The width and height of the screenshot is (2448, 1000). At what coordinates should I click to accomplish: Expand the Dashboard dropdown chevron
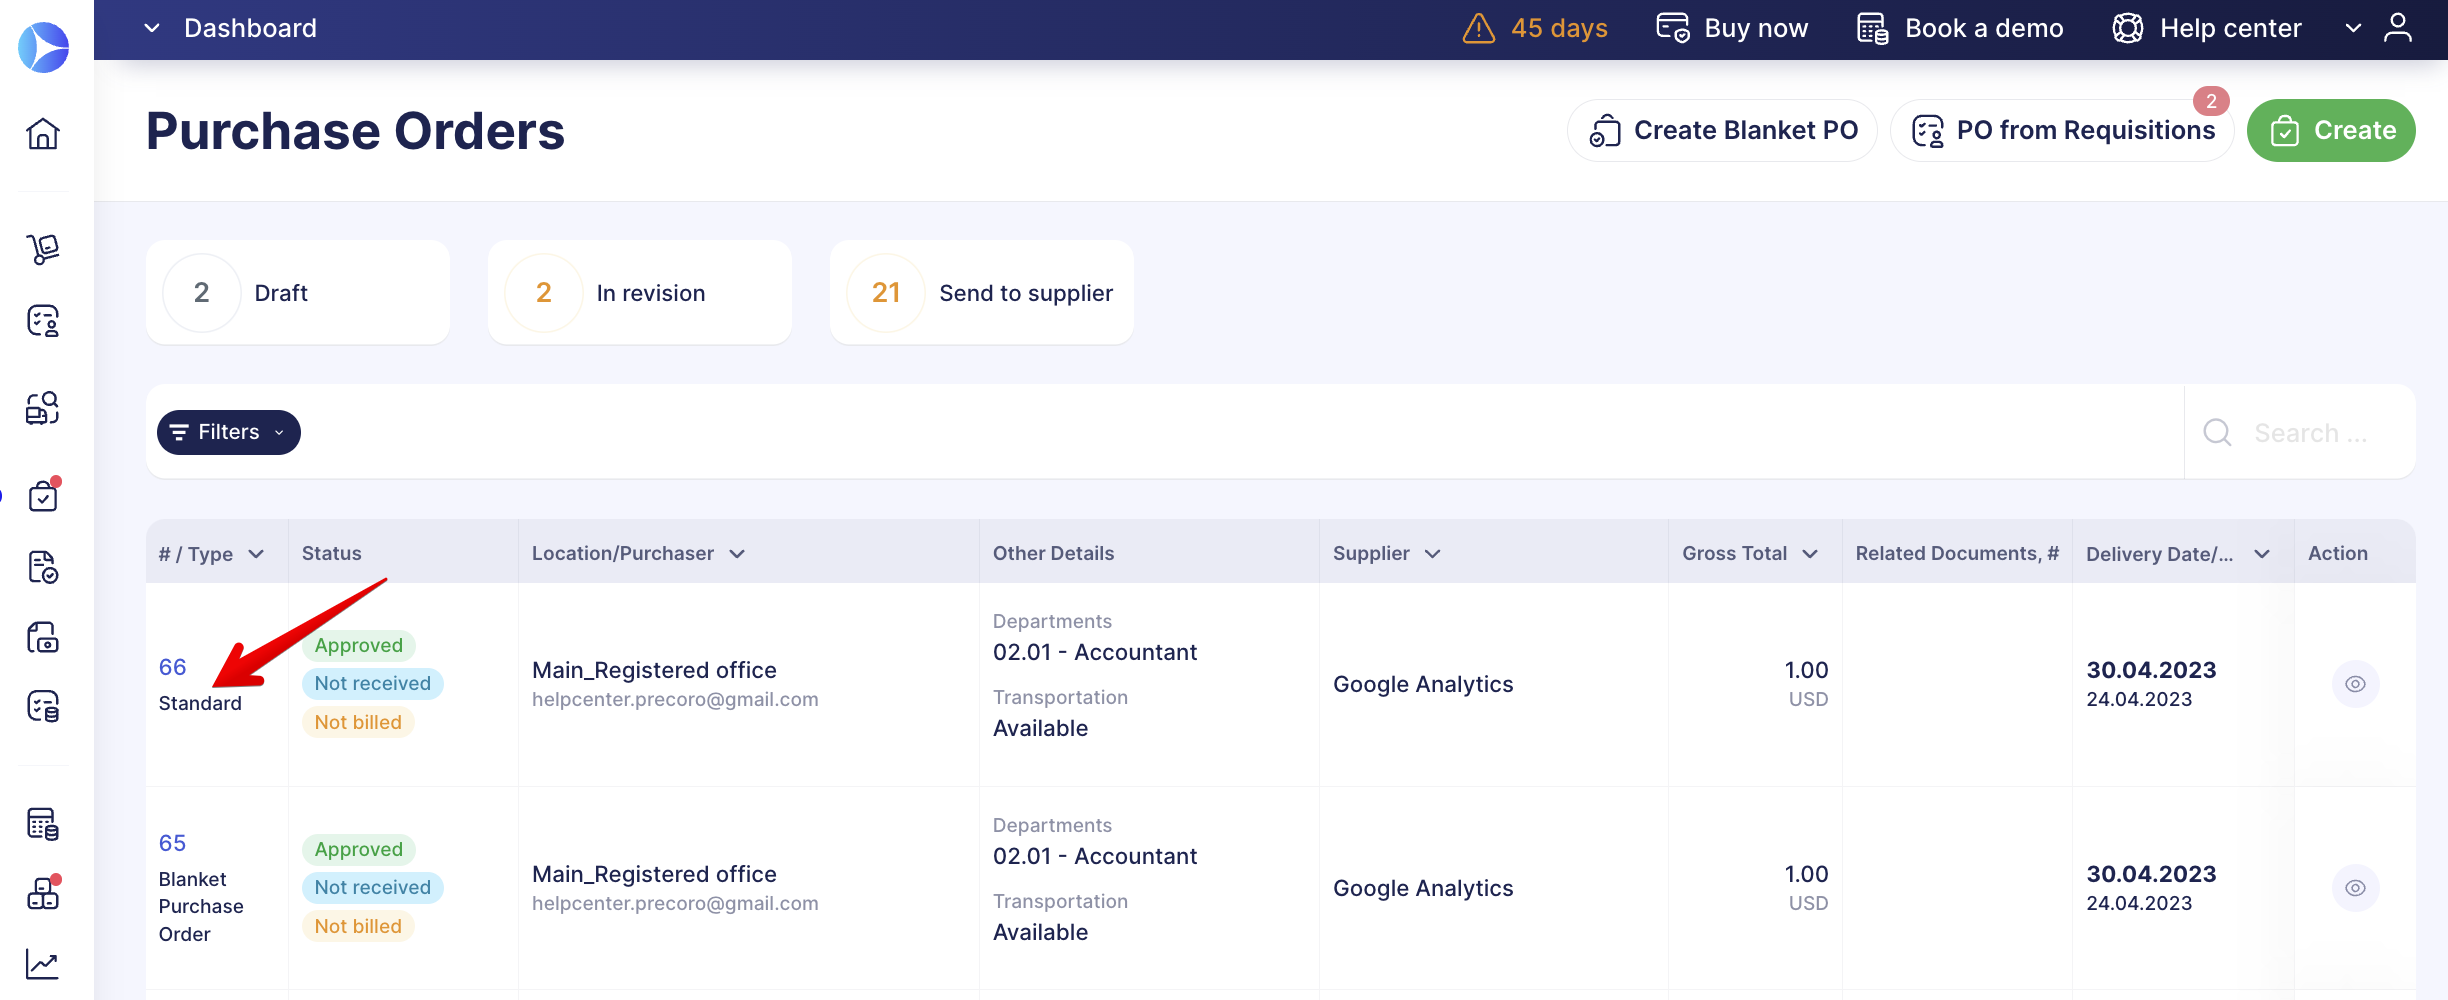coord(152,28)
